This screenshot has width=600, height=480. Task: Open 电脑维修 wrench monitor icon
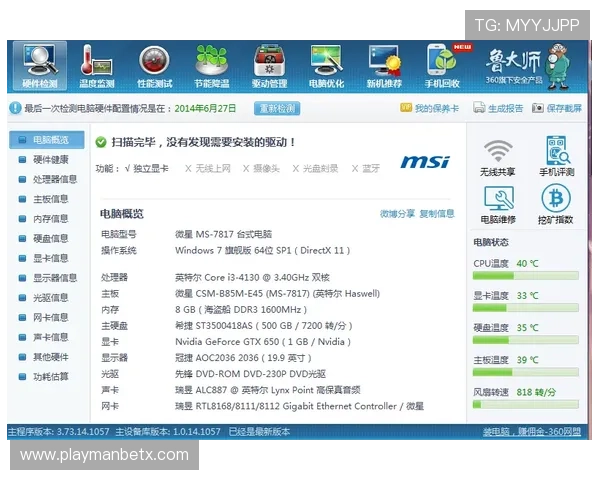(x=498, y=205)
